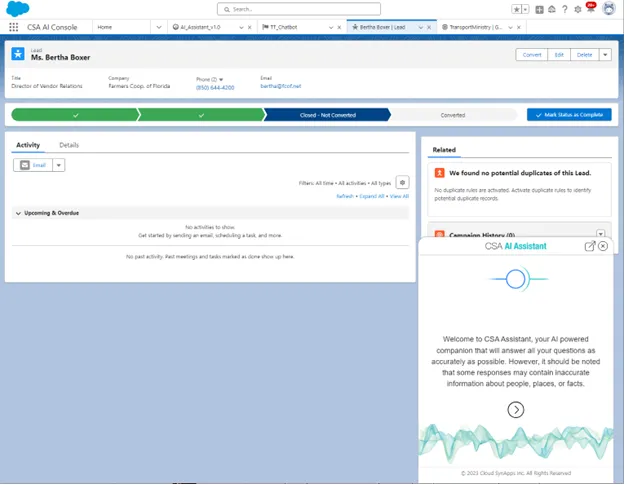This screenshot has height=485, width=627.
Task: Switch to the AI_Assistant_v1.0 tab
Action: pyautogui.click(x=202, y=27)
